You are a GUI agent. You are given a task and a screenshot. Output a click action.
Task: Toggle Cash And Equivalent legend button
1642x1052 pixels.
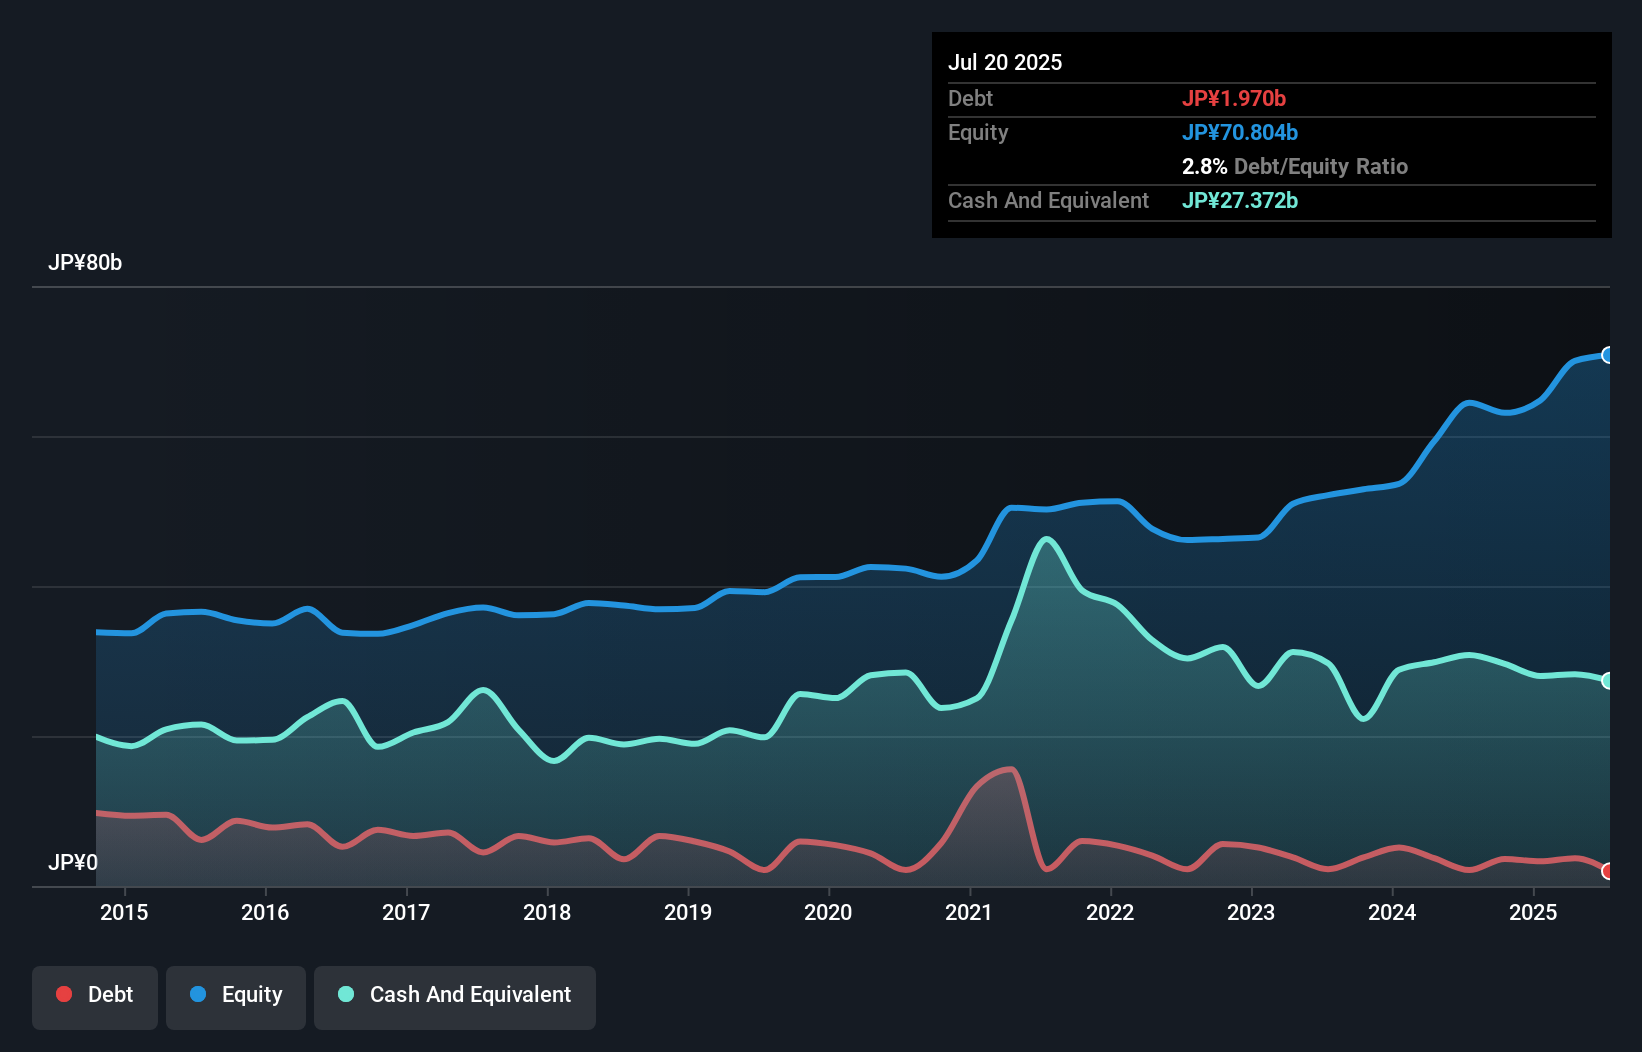coord(455,996)
